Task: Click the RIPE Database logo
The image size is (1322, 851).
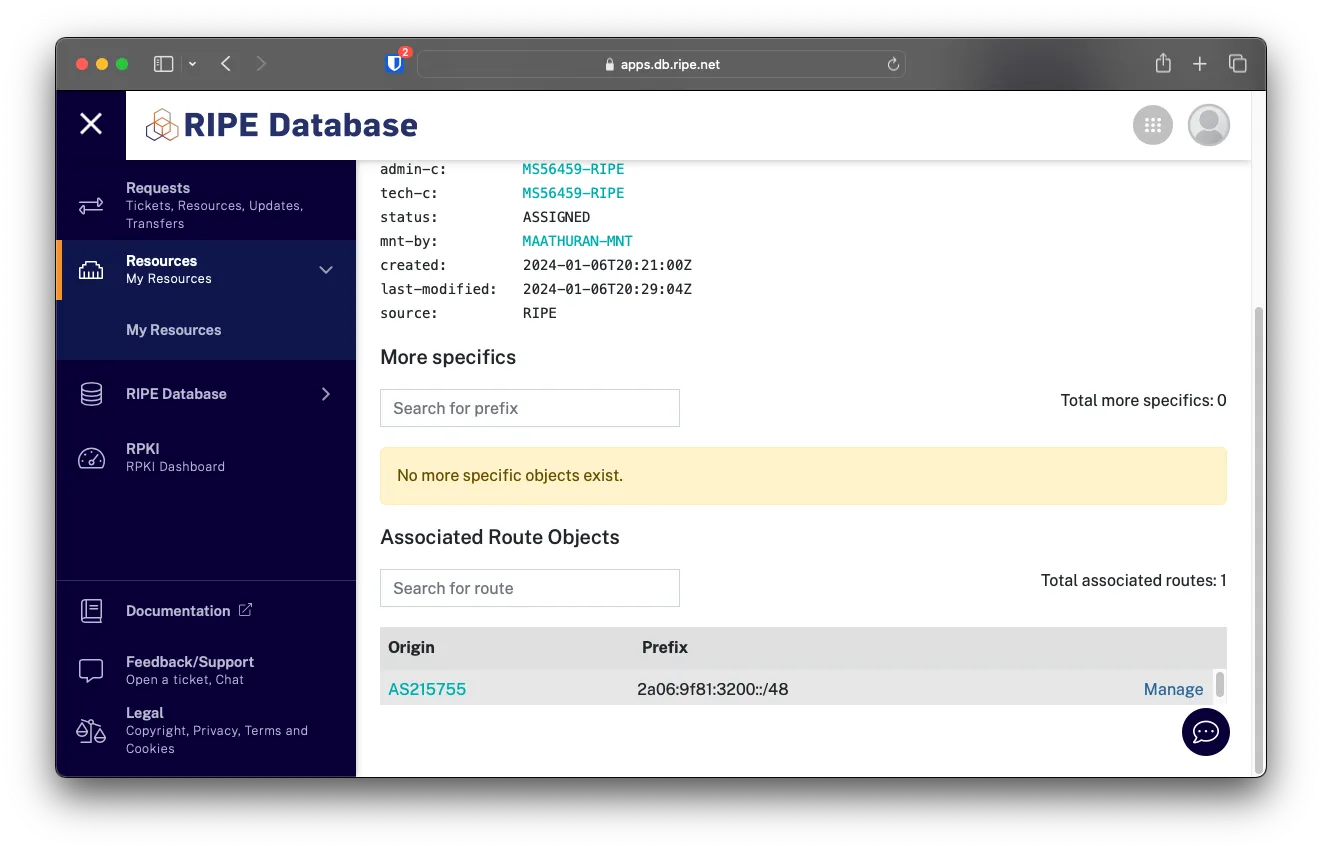Action: [x=282, y=125]
